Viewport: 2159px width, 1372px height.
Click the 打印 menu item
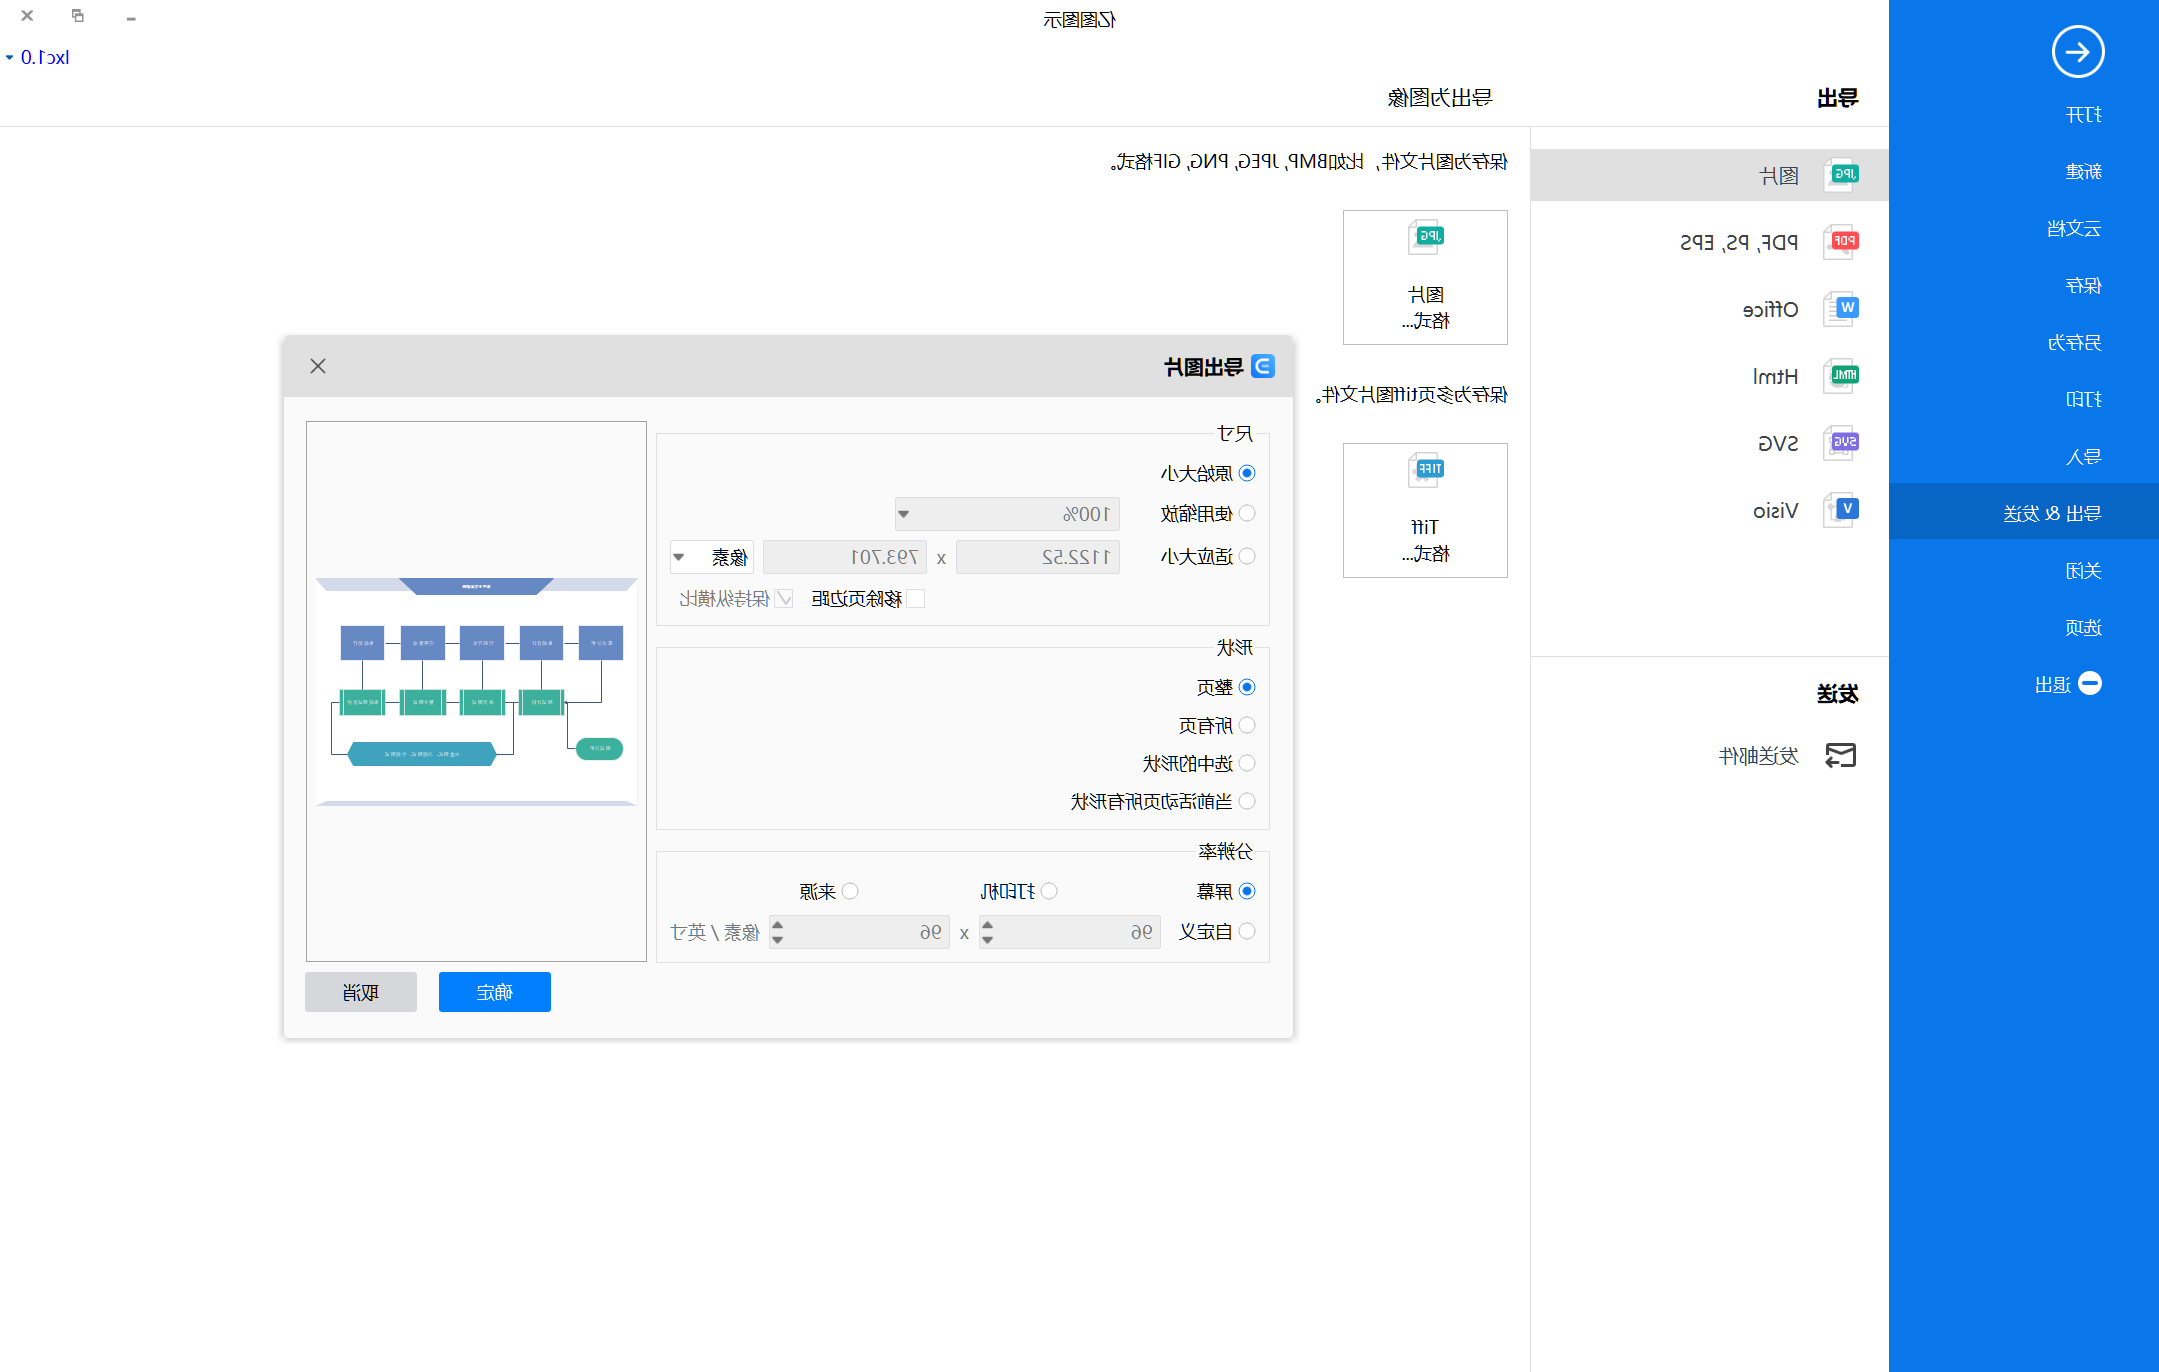(2084, 400)
